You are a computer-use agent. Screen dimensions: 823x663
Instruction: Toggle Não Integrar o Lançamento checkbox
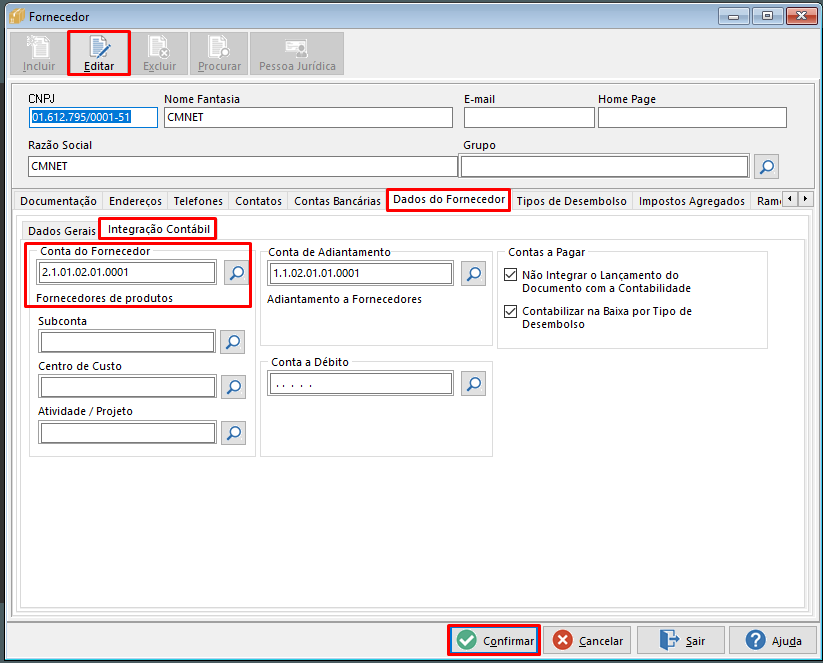point(510,275)
